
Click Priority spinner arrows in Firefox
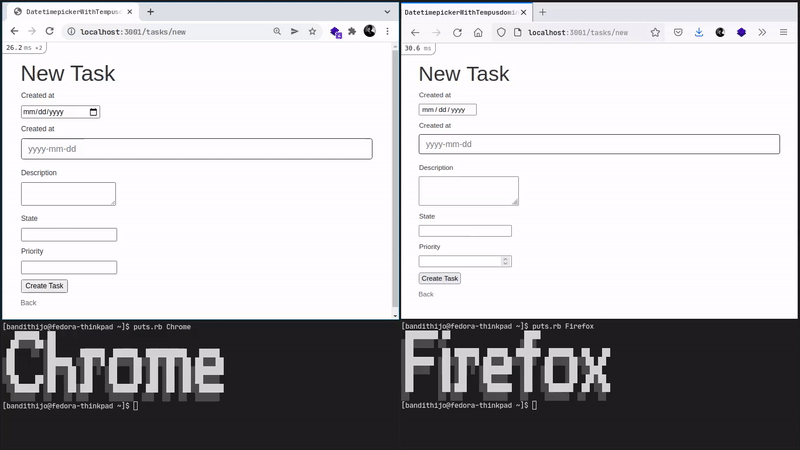click(x=505, y=261)
